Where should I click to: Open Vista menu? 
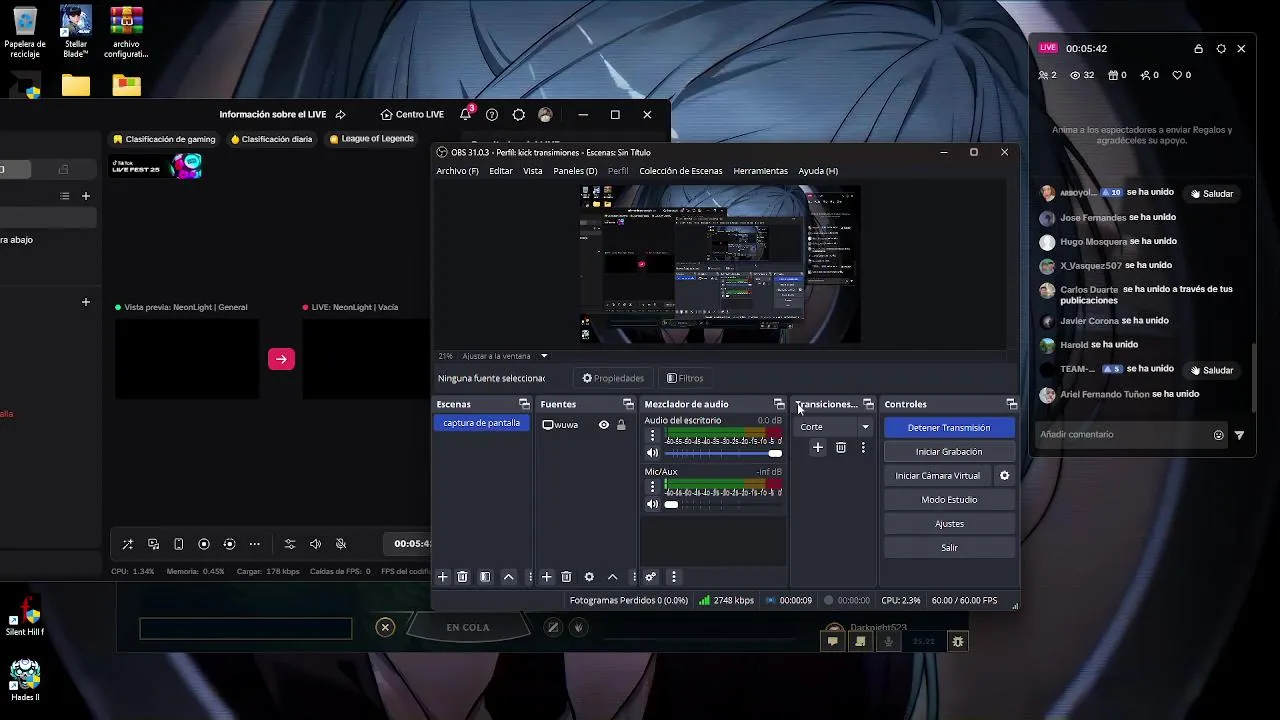coord(533,171)
